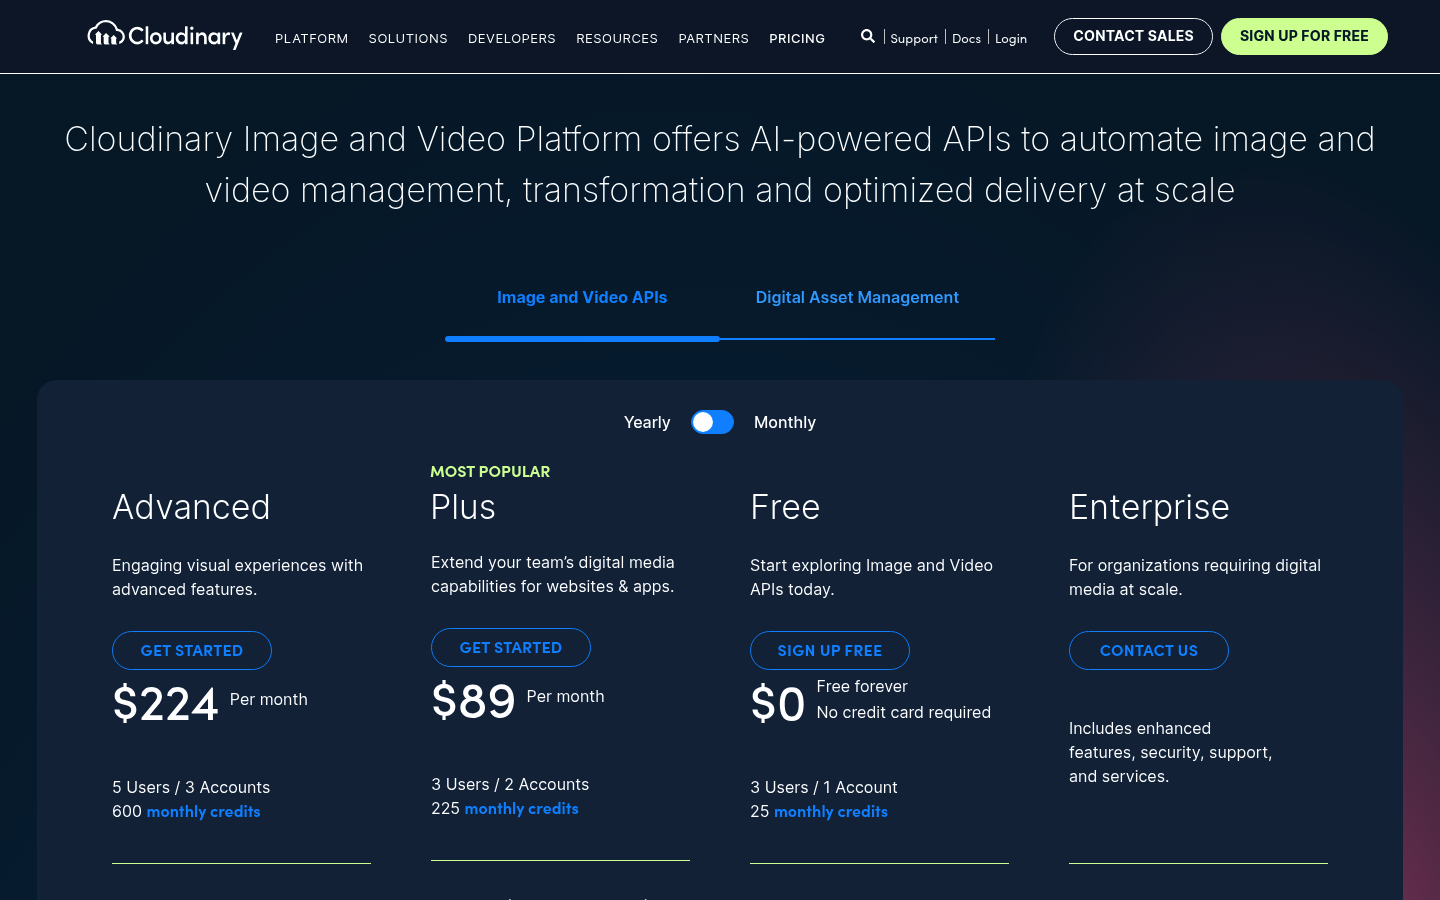Viewport: 1440px width, 900px height.
Task: Click the $89 price text
Action: 473,701
